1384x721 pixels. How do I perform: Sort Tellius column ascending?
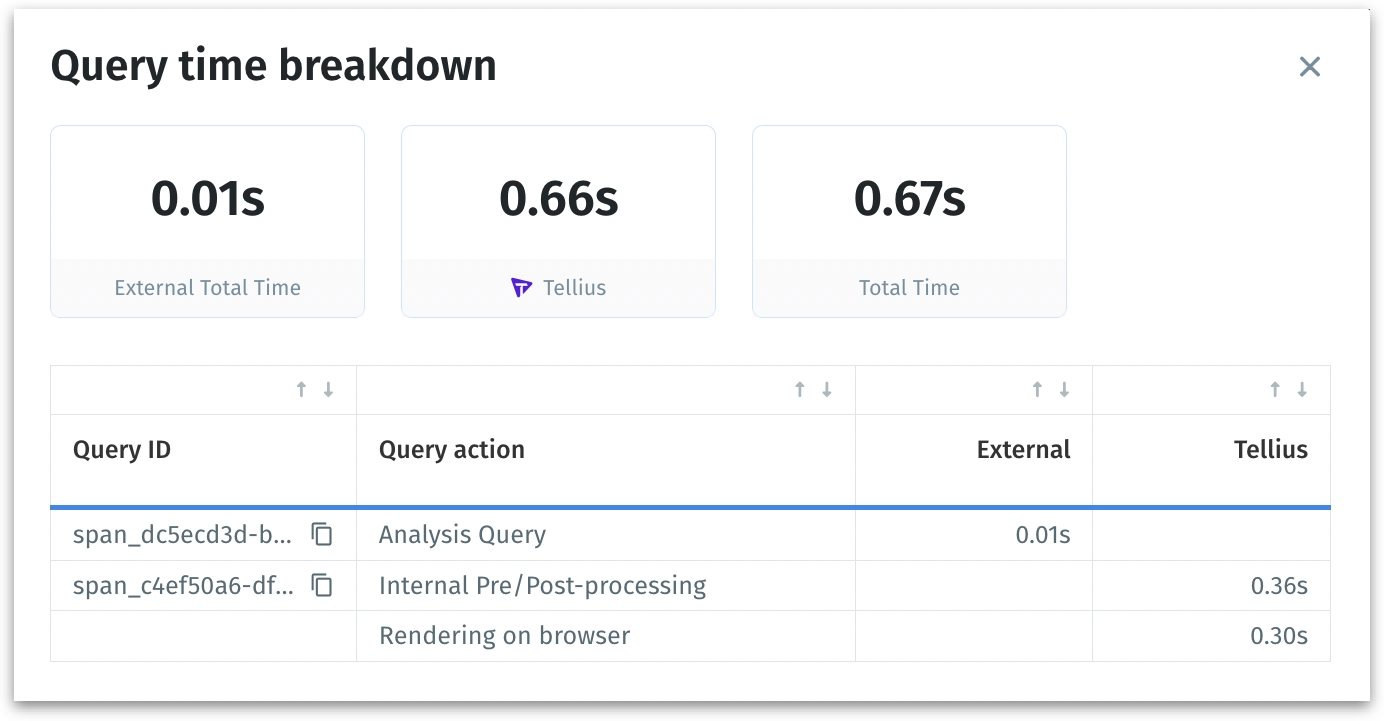1275,390
